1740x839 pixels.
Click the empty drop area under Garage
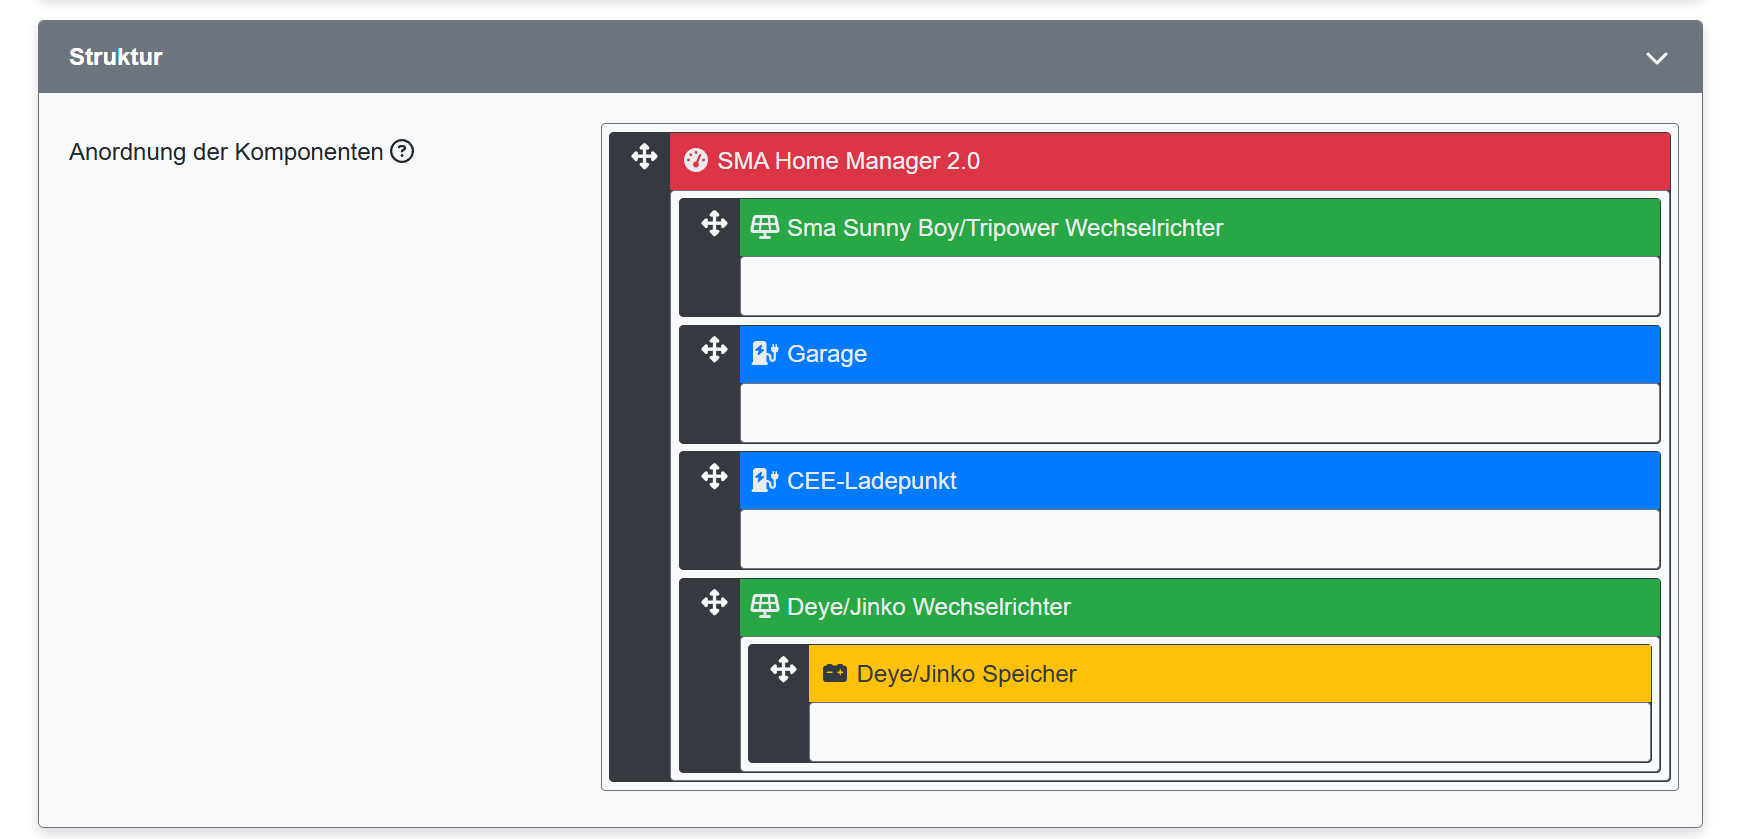pyautogui.click(x=1200, y=413)
